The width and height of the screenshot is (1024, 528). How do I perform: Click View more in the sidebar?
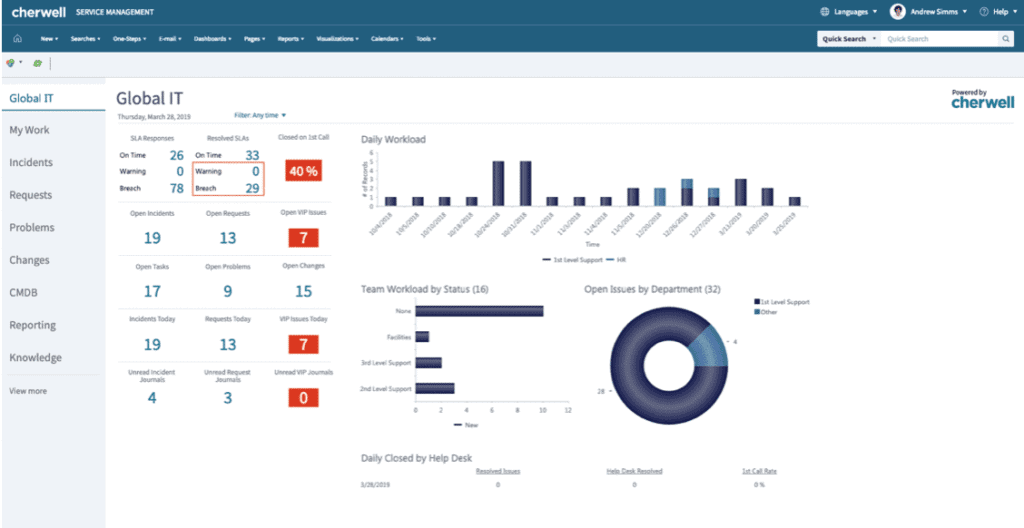28,391
